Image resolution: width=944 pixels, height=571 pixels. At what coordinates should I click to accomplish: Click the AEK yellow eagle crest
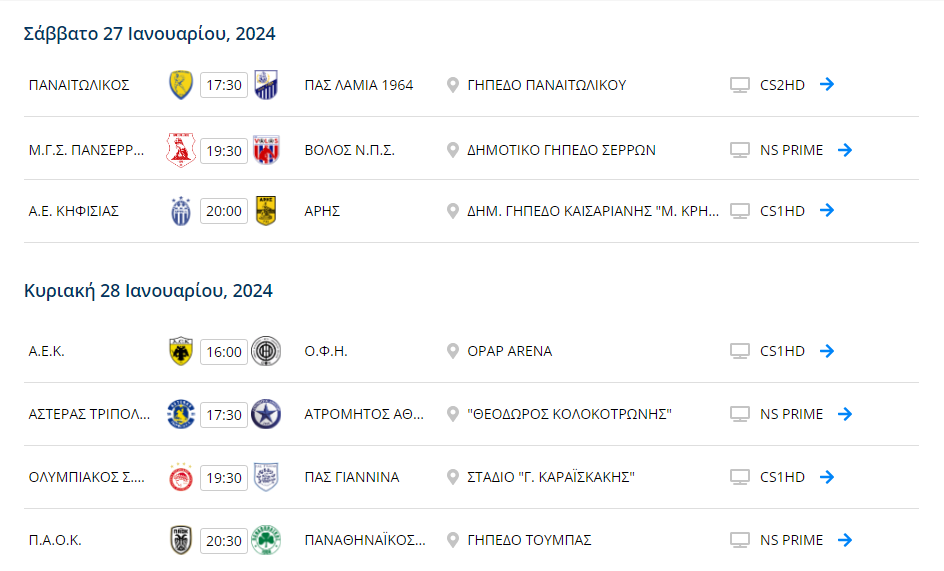(x=181, y=351)
